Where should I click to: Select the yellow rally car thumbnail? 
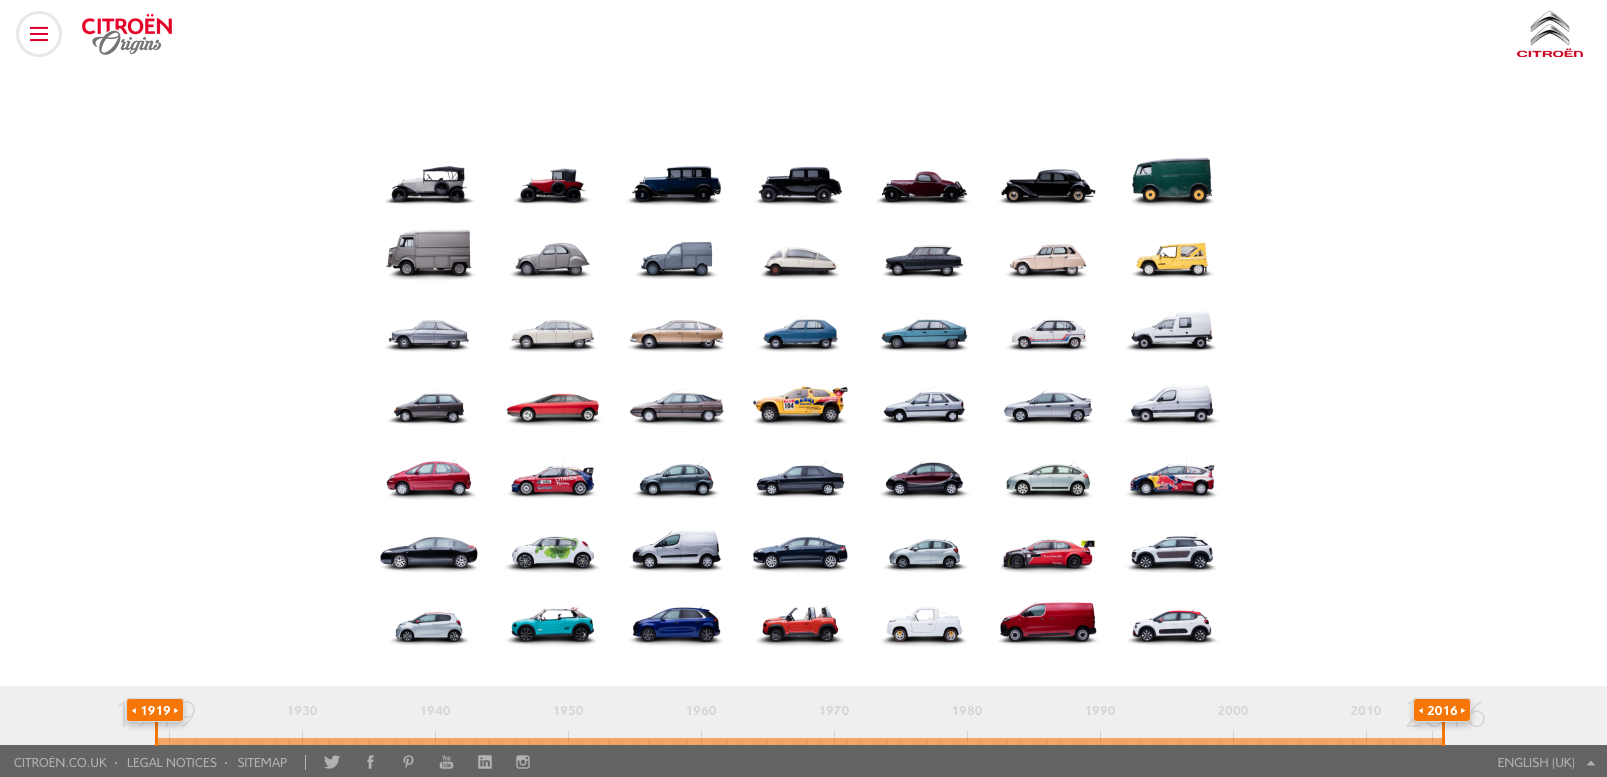[x=800, y=405]
